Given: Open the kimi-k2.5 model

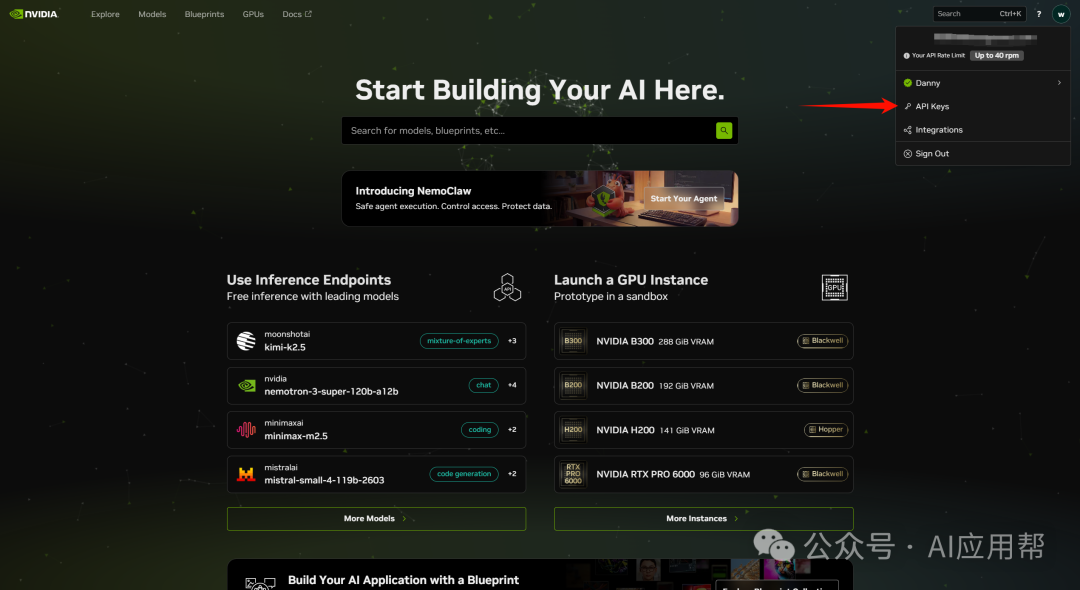Looking at the screenshot, I should [x=376, y=341].
